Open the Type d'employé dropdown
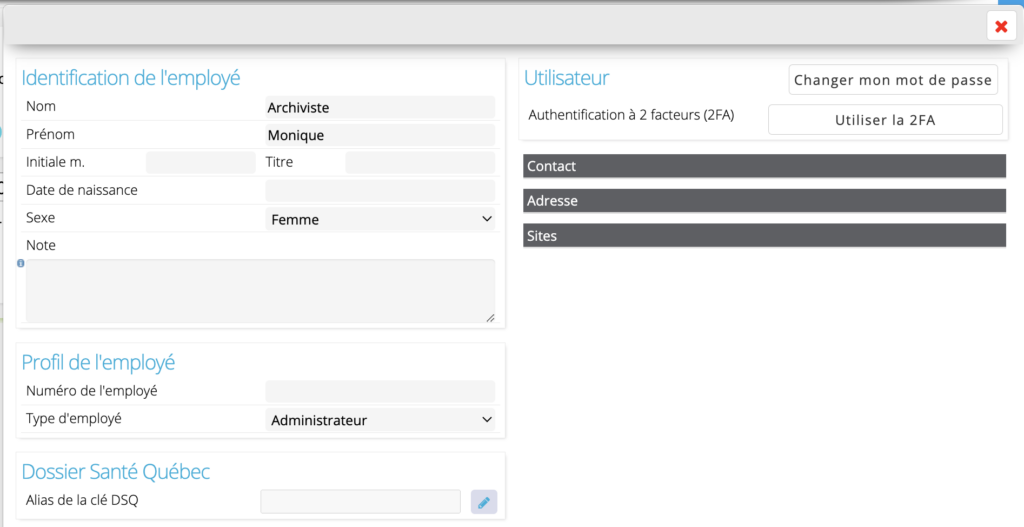Screen dimensions: 1024x527 (x=380, y=420)
